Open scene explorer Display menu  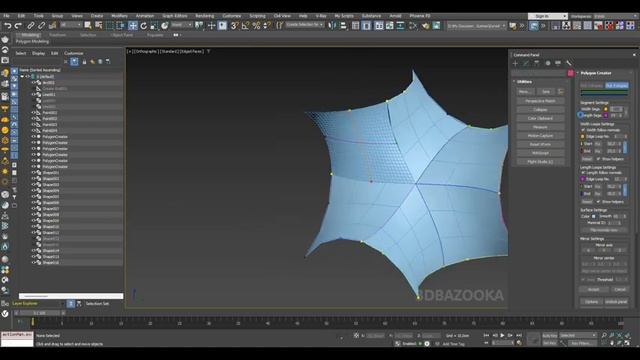click(38, 53)
